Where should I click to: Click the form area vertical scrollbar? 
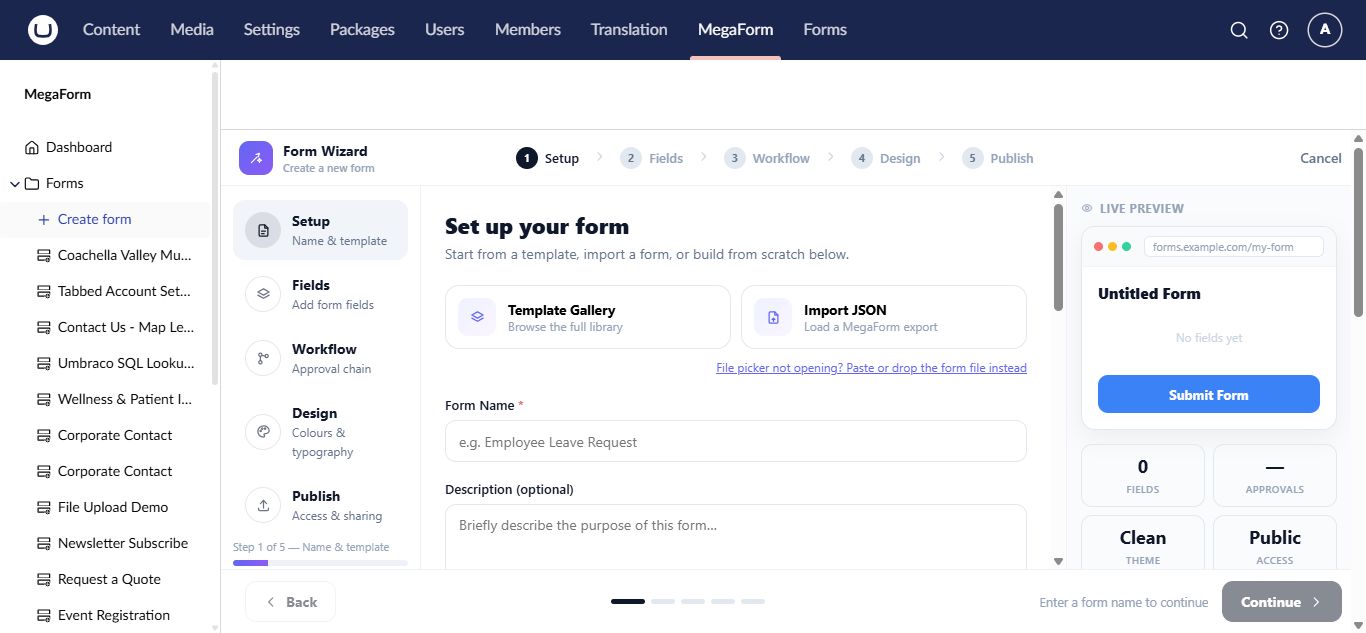(1059, 258)
